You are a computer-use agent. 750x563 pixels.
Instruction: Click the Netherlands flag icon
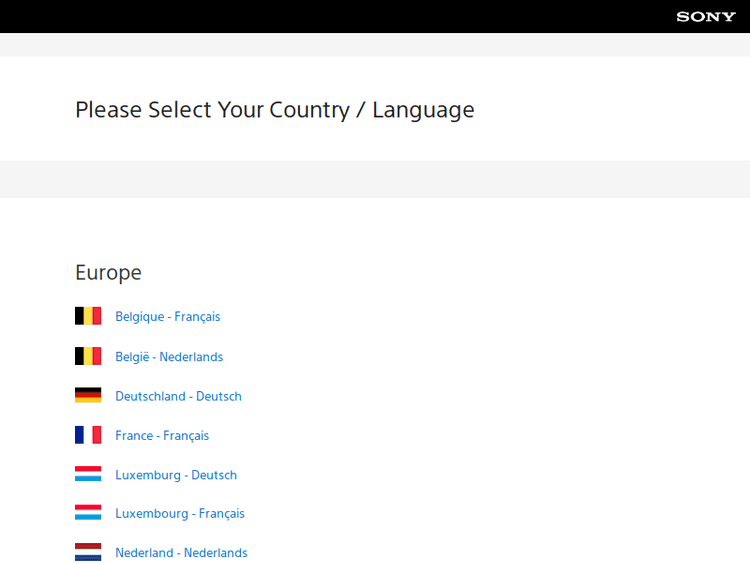point(88,552)
